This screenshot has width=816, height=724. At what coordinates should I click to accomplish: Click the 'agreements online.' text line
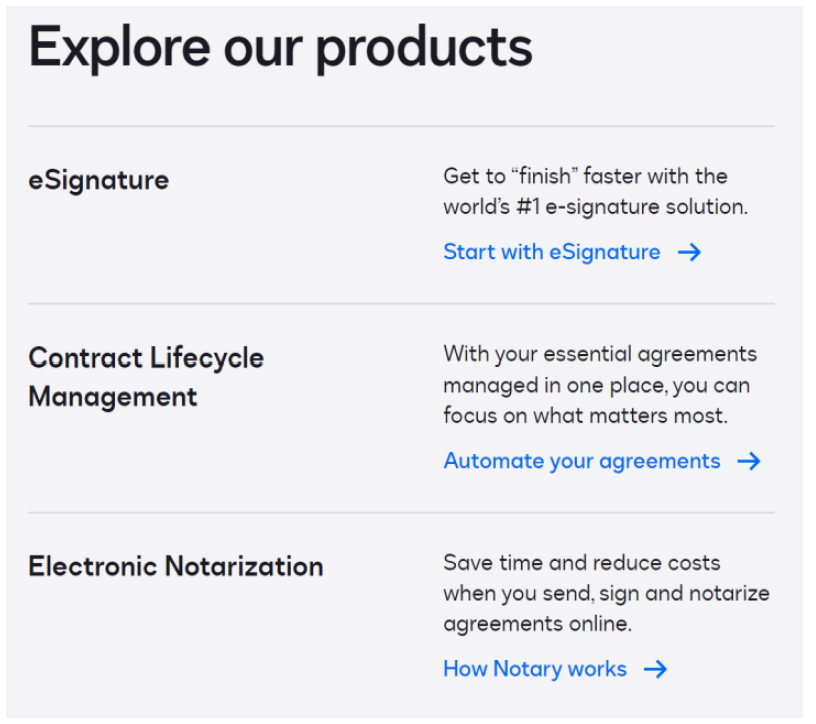pos(537,623)
